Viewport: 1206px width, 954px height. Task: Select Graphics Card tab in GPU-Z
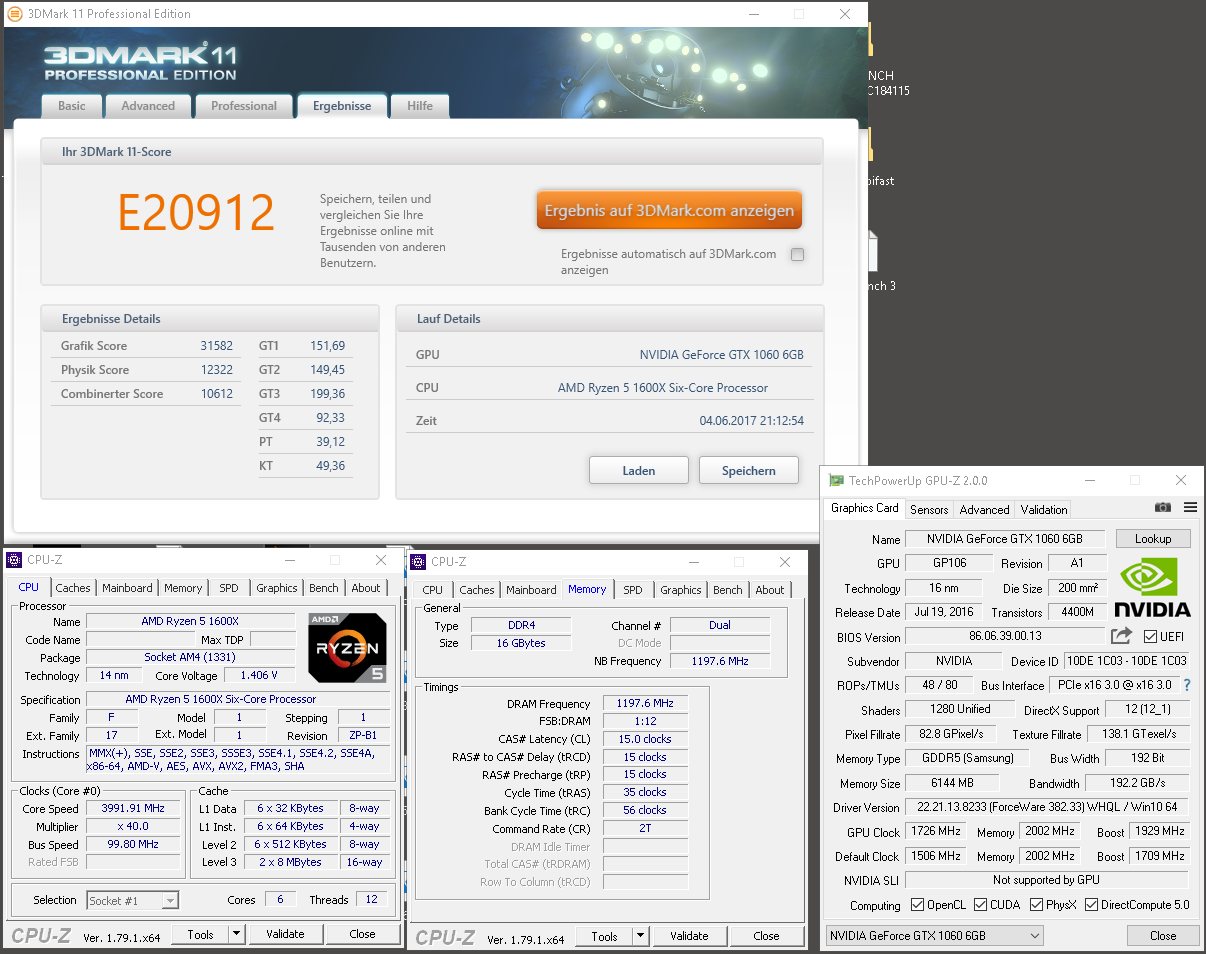point(865,508)
